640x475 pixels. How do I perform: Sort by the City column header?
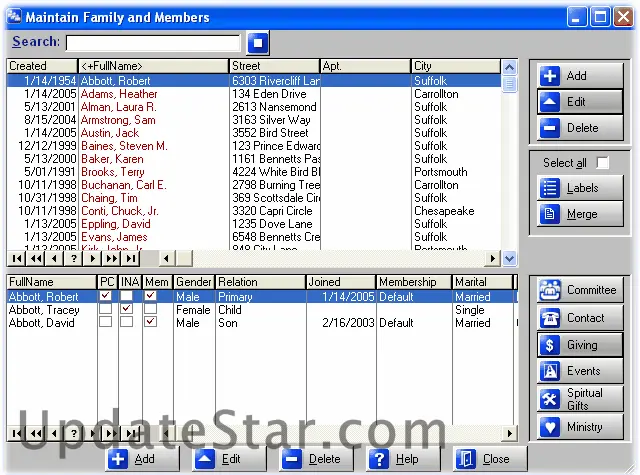(456, 66)
